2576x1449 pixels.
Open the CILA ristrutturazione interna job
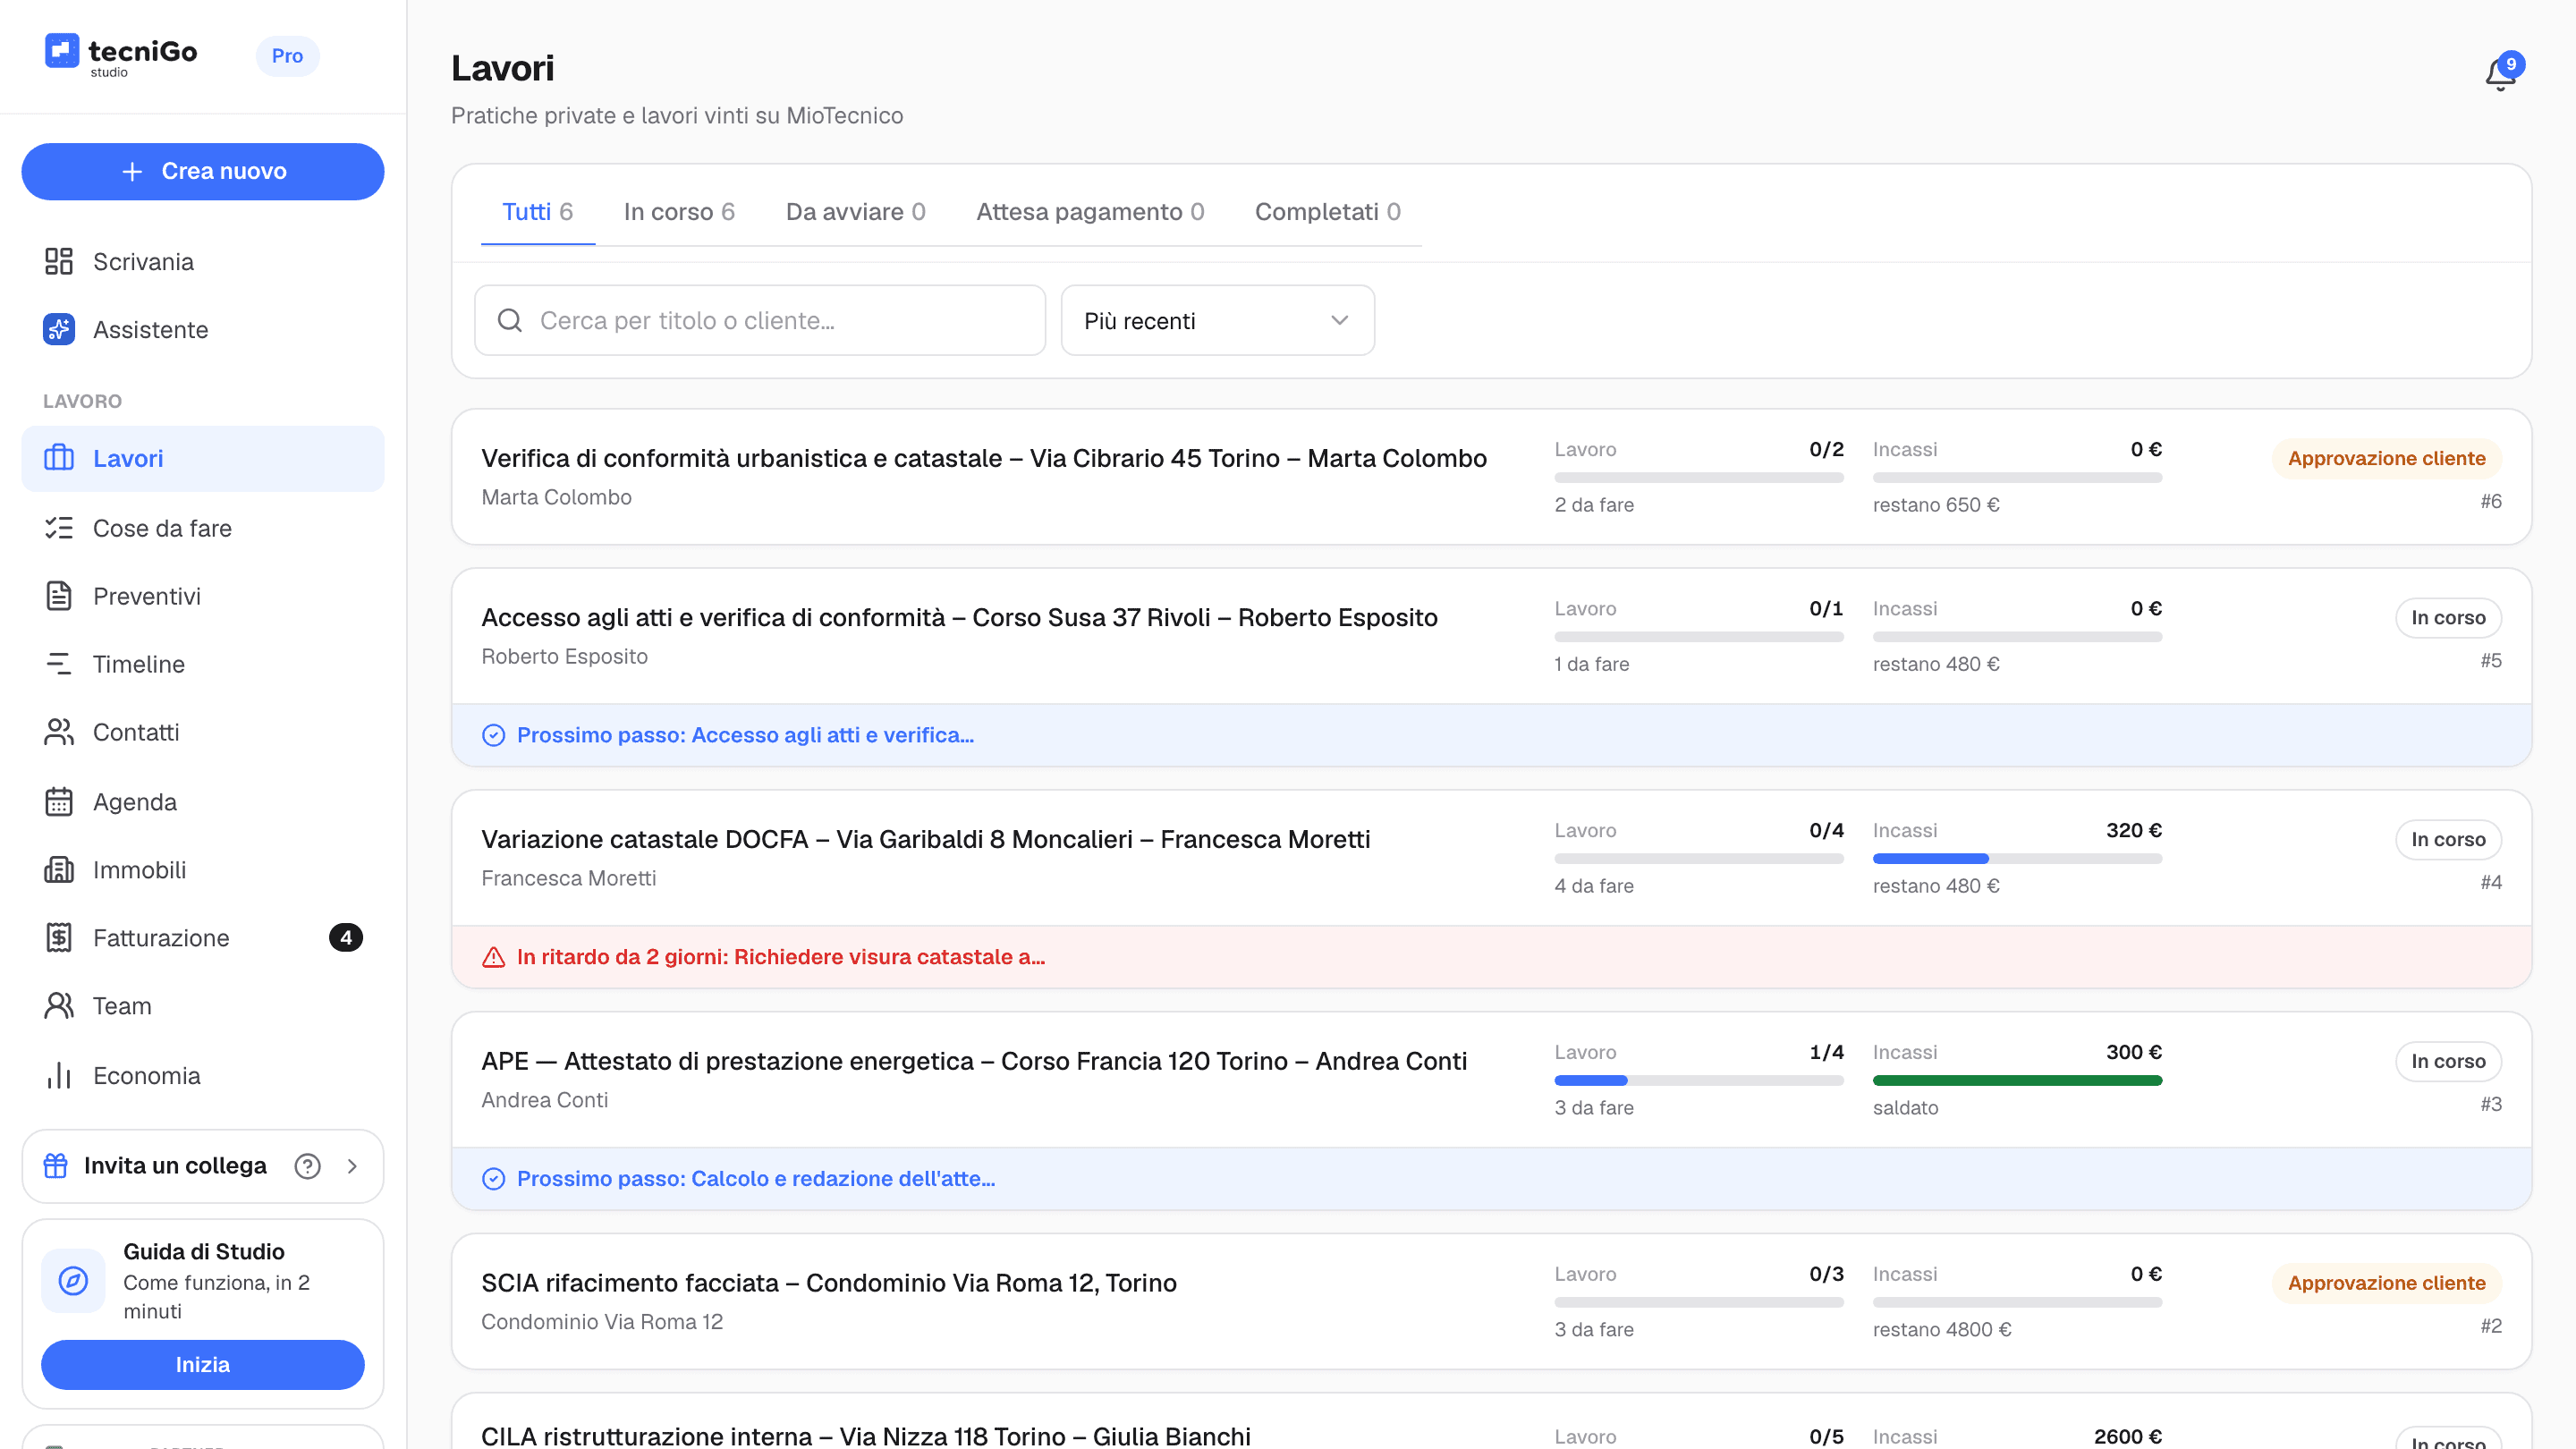click(866, 1436)
